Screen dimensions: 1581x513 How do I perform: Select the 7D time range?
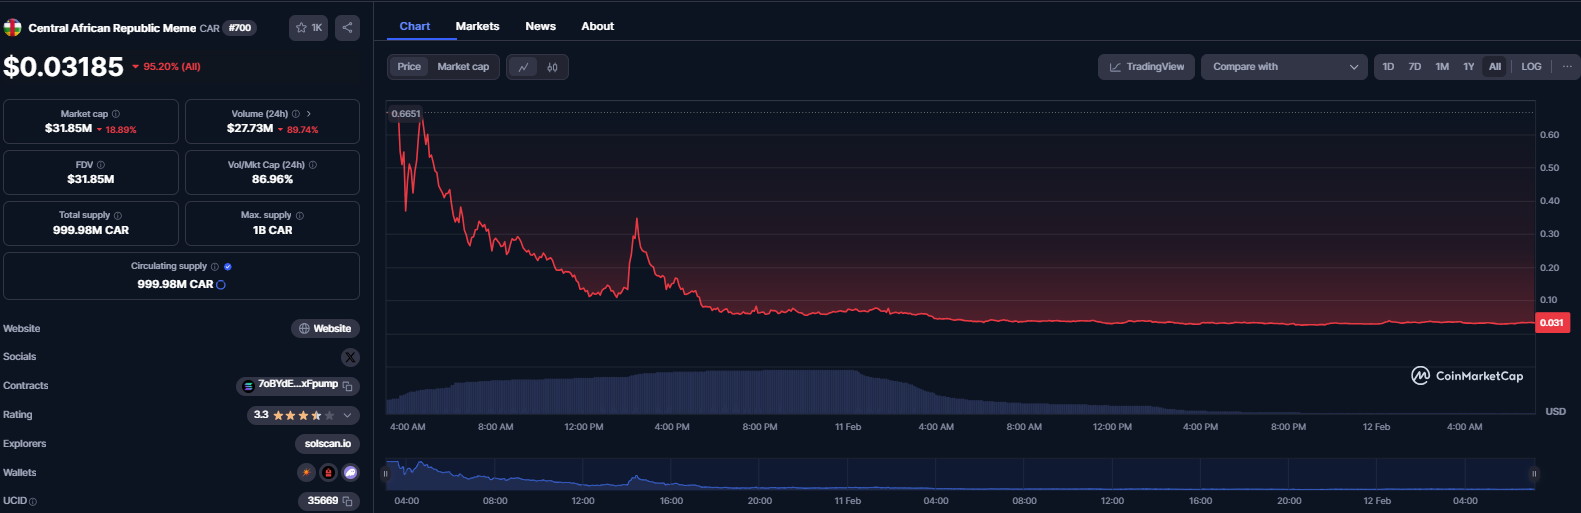[1414, 67]
